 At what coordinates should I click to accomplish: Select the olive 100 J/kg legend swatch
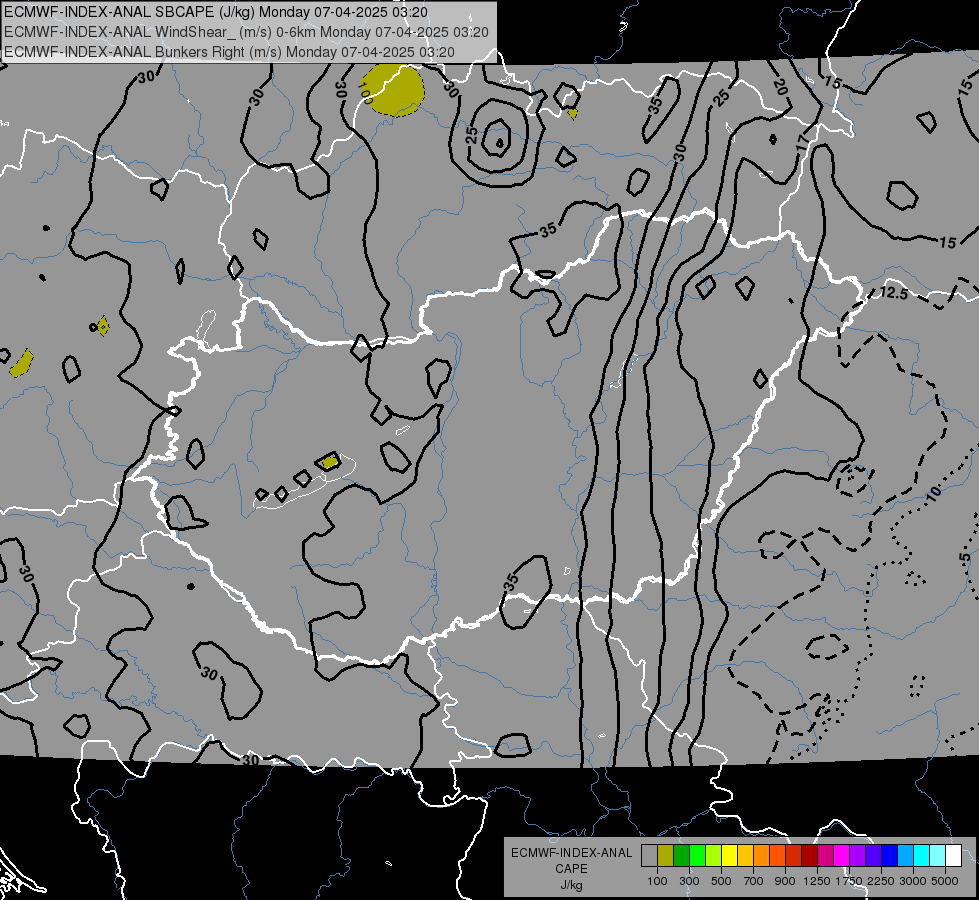tap(666, 856)
